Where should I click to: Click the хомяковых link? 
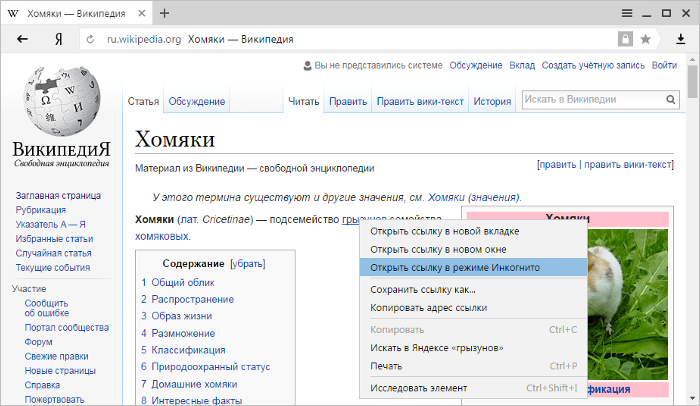coord(162,236)
